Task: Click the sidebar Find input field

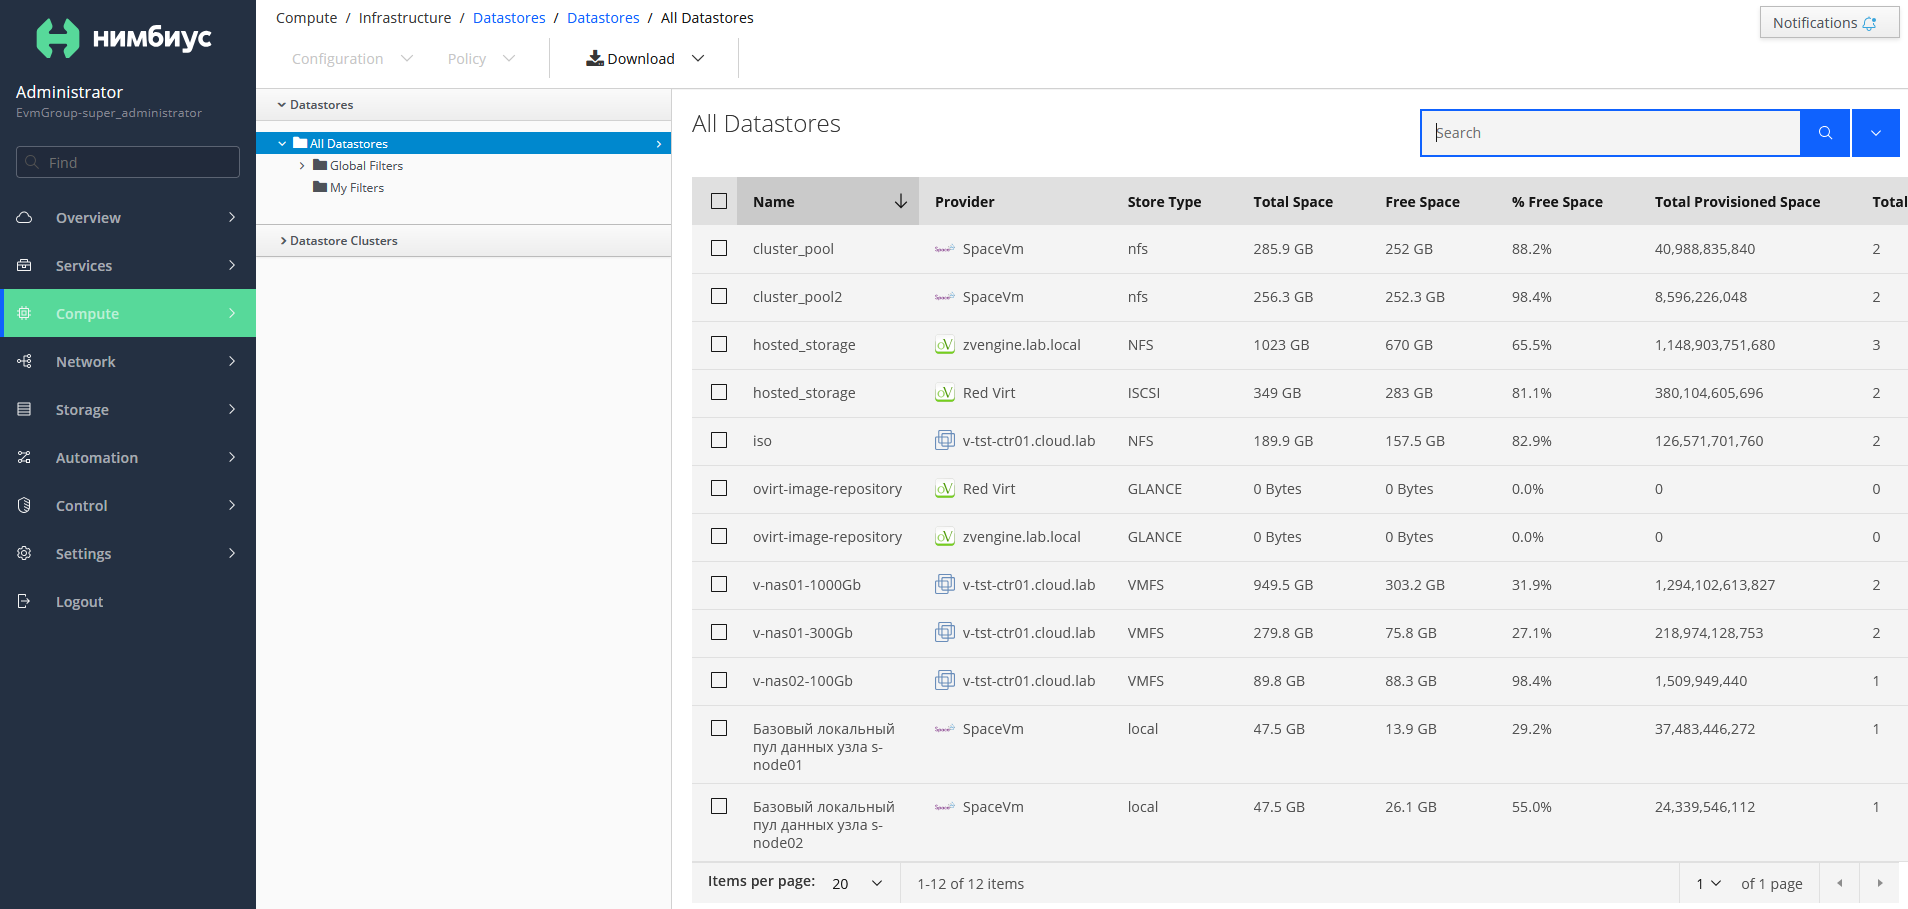Action: (128, 162)
